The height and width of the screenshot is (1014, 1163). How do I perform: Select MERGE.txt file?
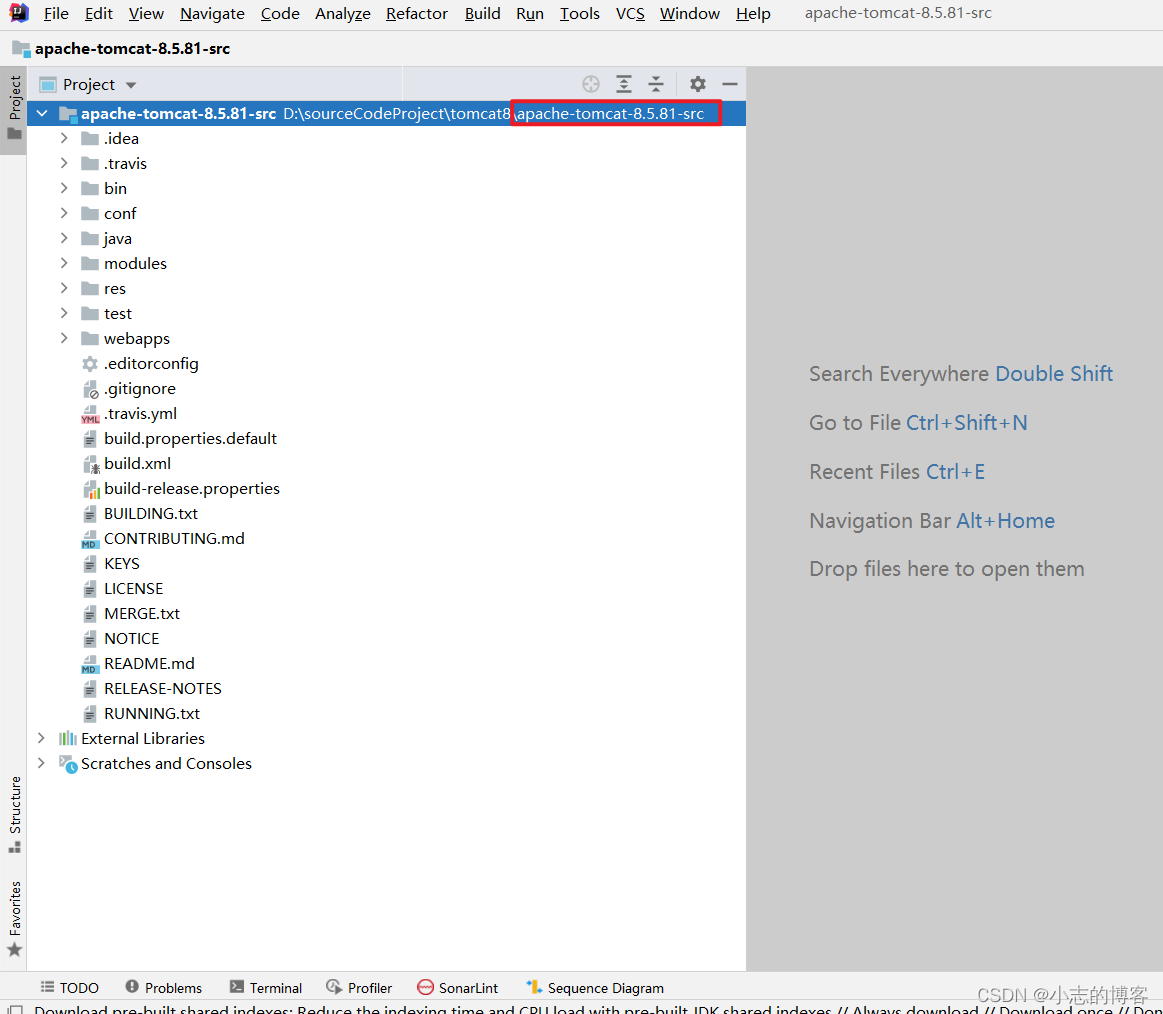pos(142,614)
